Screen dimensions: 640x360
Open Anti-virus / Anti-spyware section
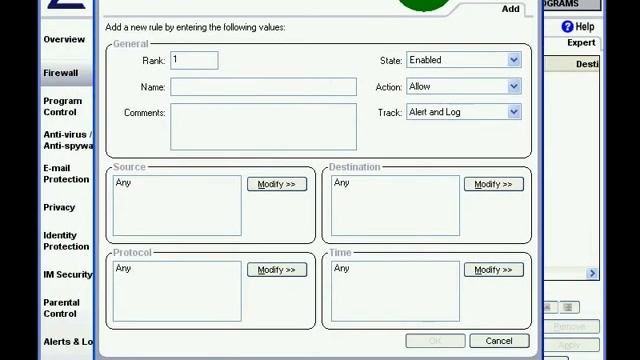68,140
